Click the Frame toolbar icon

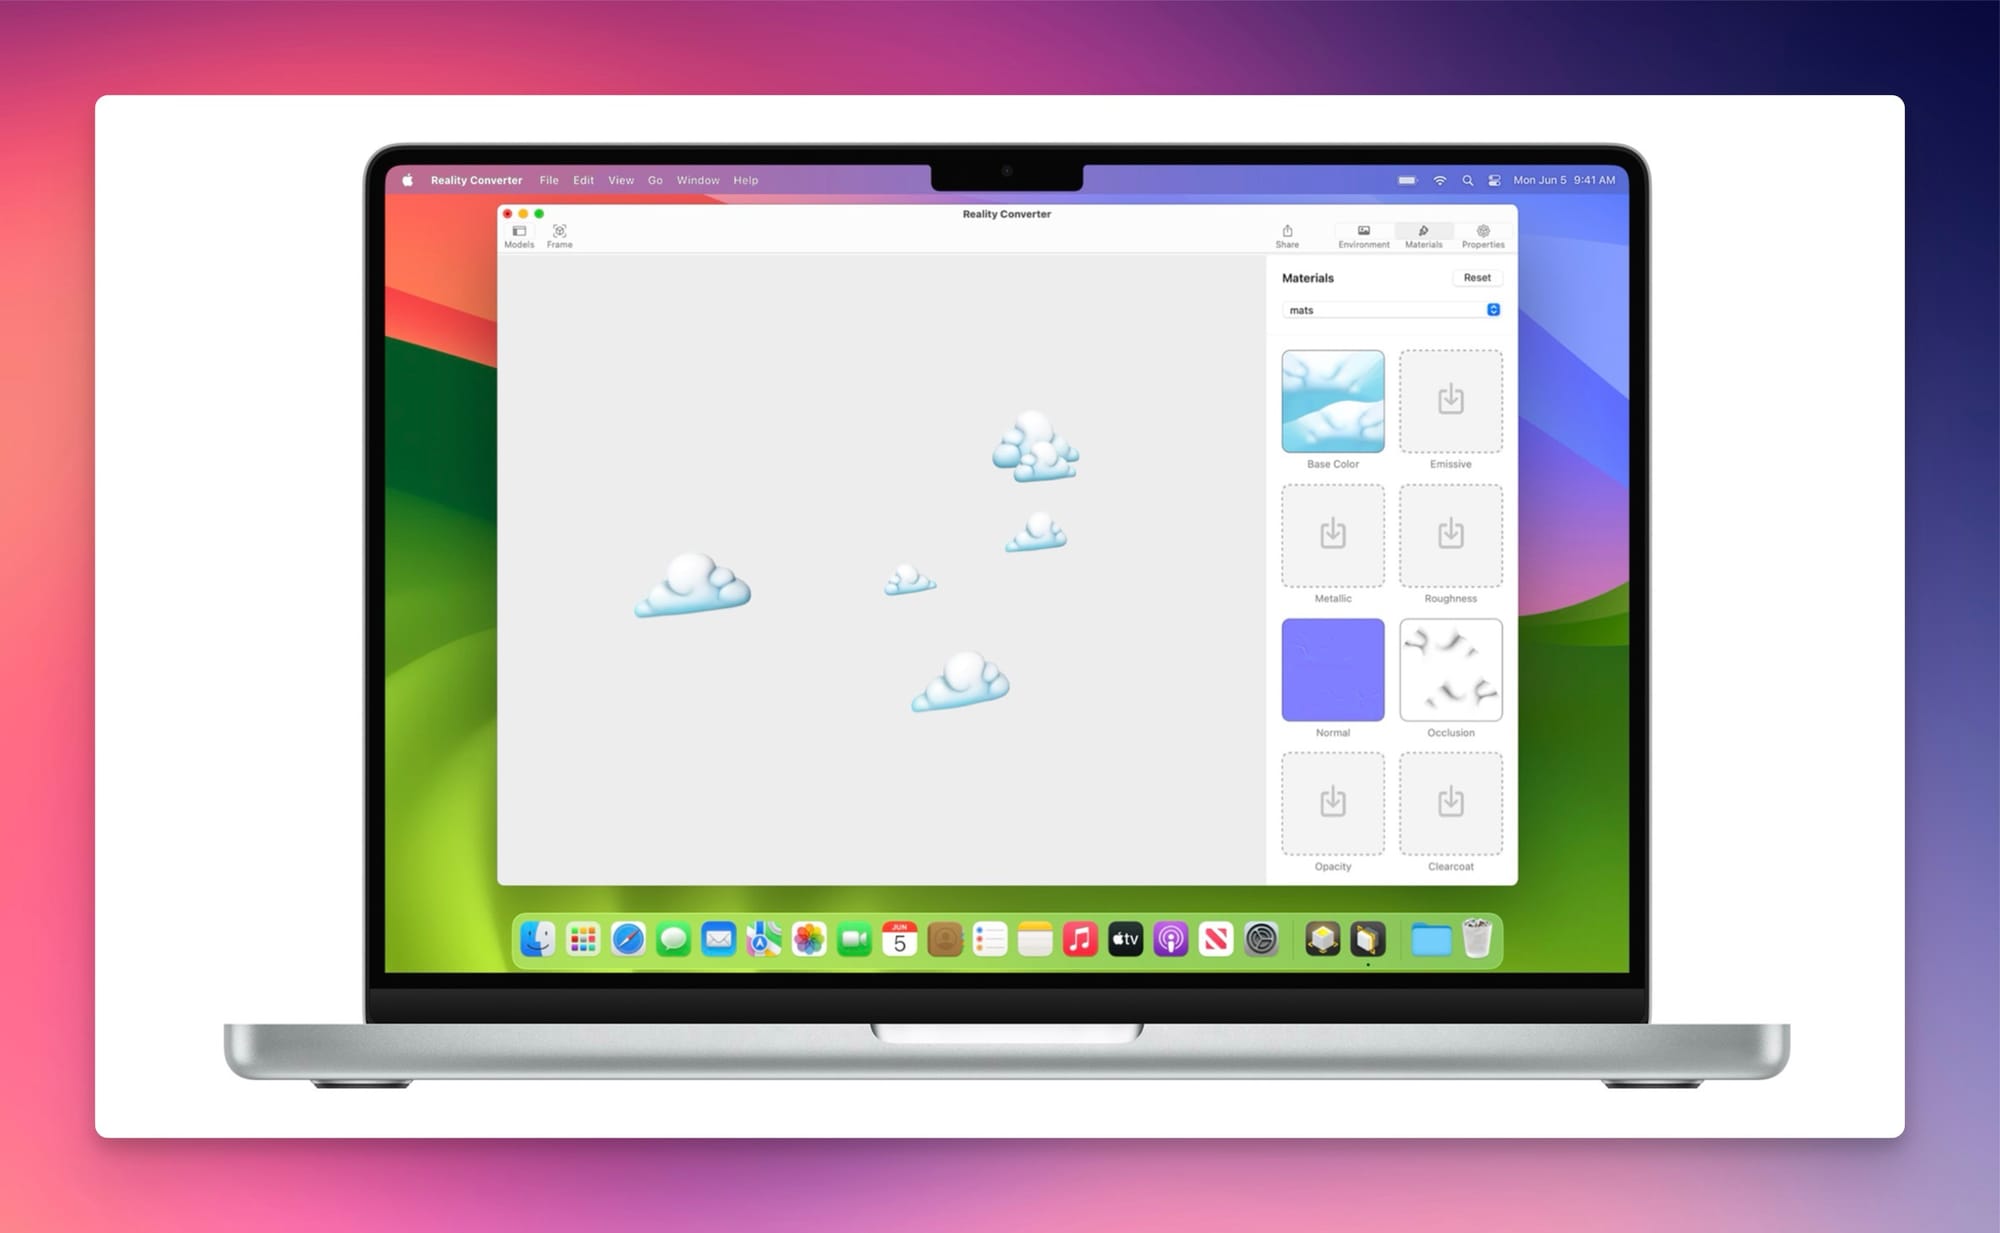pyautogui.click(x=559, y=232)
